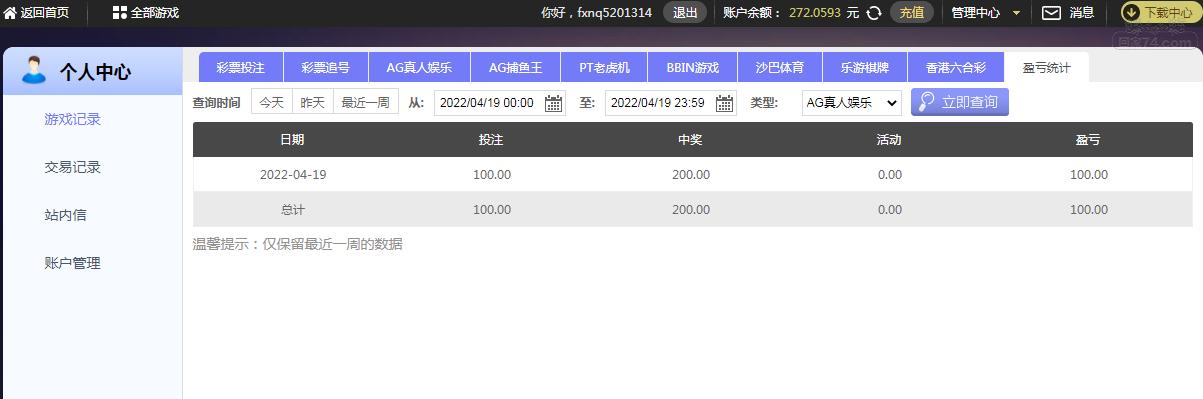
Task: Click the envelope 消息 icon
Action: [x=1051, y=13]
